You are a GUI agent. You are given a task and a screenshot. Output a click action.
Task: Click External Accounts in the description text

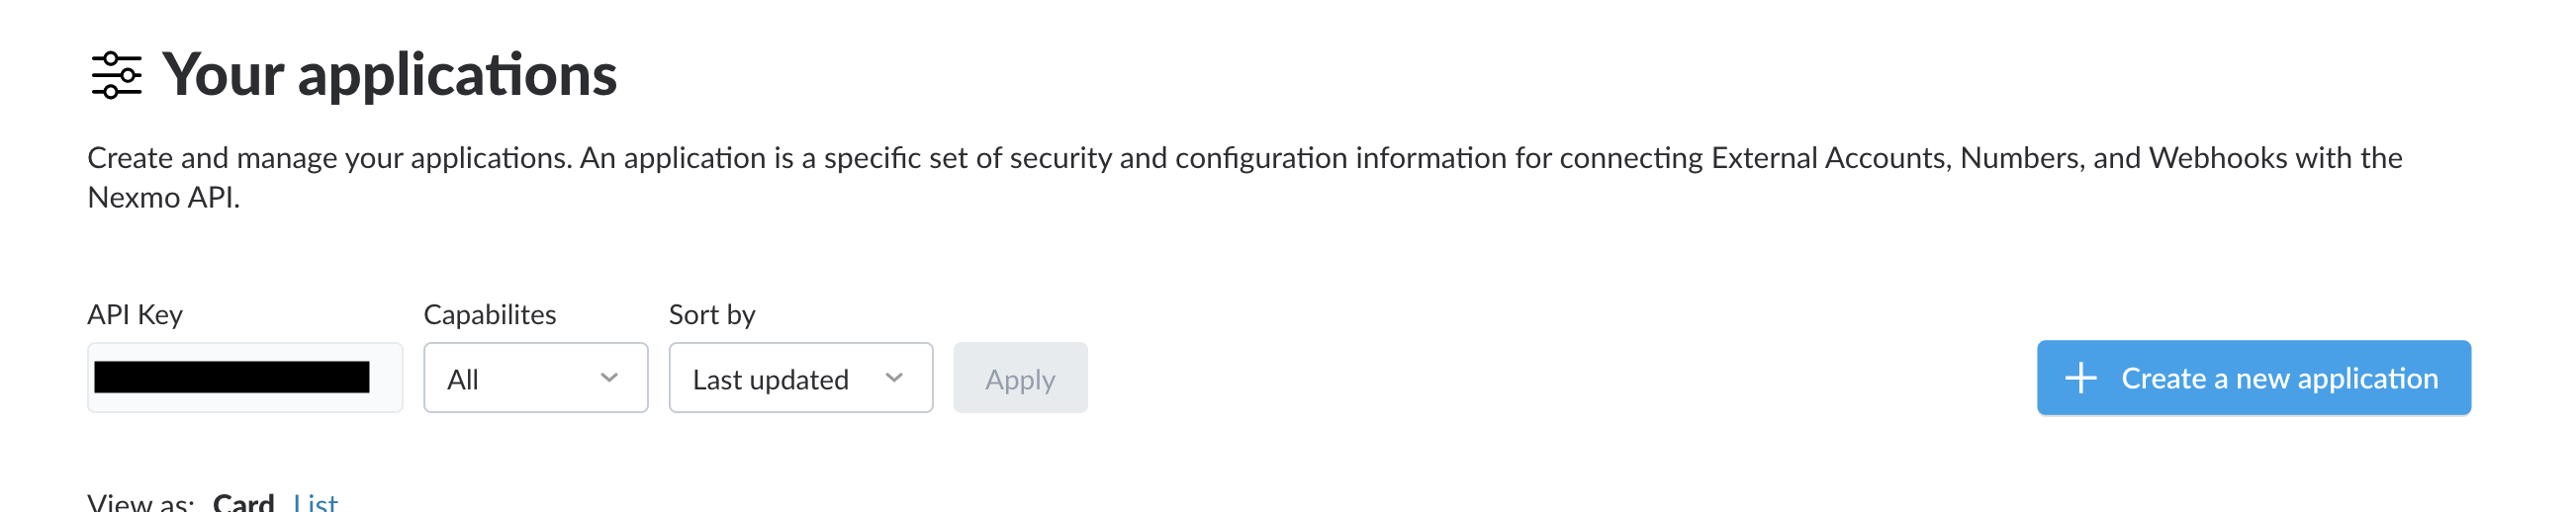1829,158
